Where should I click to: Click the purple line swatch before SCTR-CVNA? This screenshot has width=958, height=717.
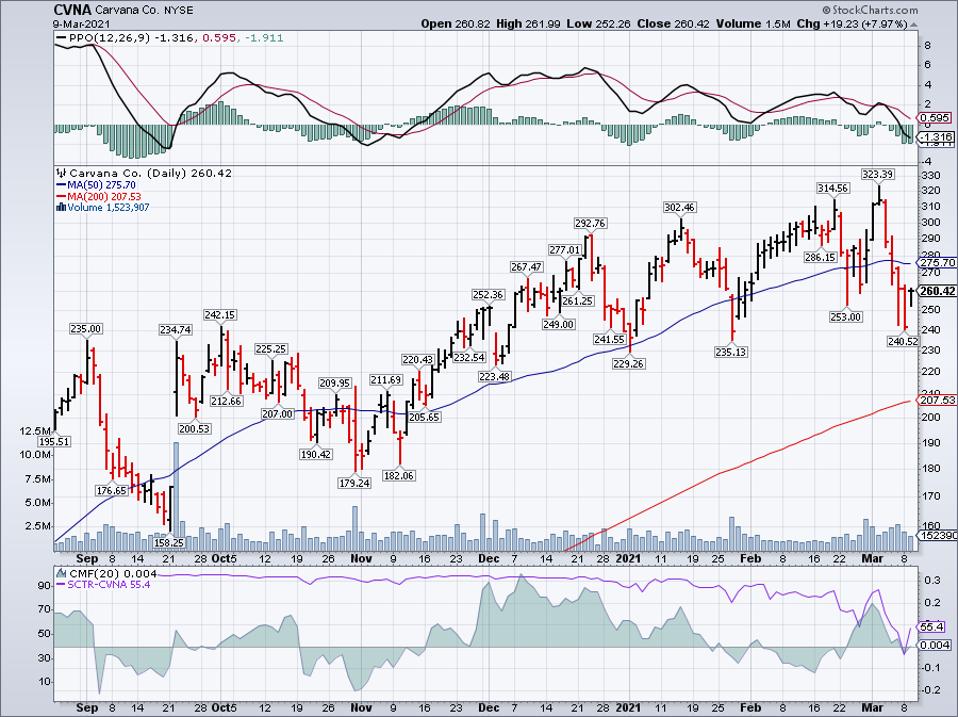61,584
